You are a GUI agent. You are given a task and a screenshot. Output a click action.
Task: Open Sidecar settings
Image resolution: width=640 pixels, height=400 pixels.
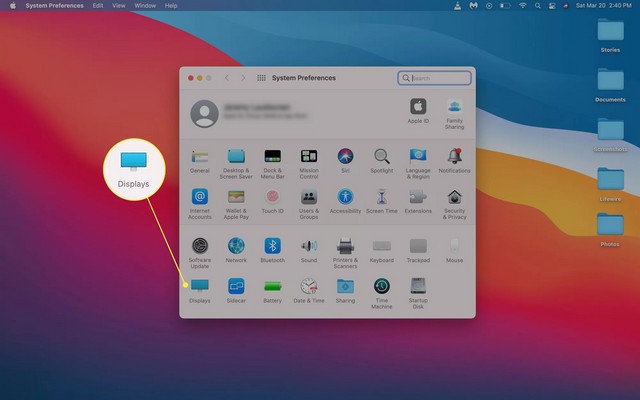pos(236,286)
